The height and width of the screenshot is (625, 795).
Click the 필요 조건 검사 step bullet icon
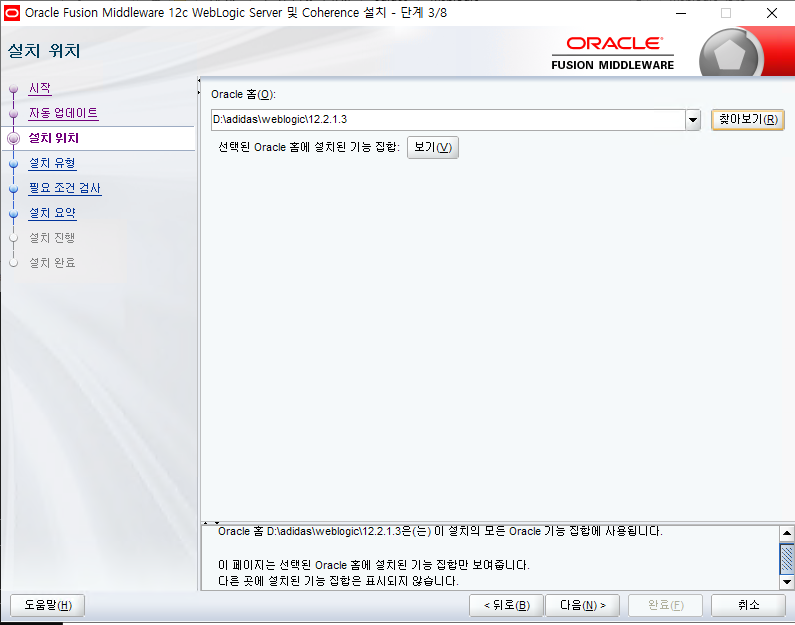(x=14, y=189)
